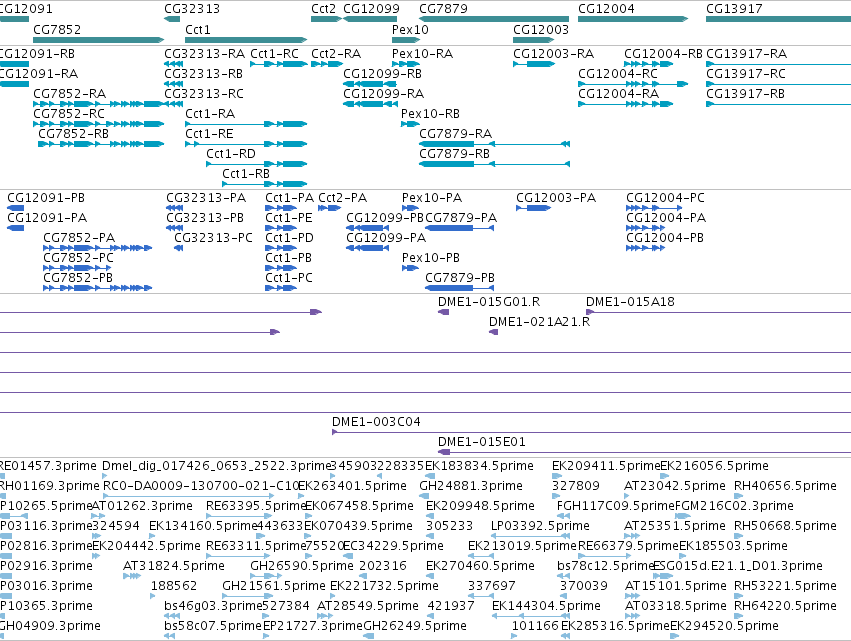Select the CG7852 gene label
This screenshot has height=641, width=851.
[57, 29]
